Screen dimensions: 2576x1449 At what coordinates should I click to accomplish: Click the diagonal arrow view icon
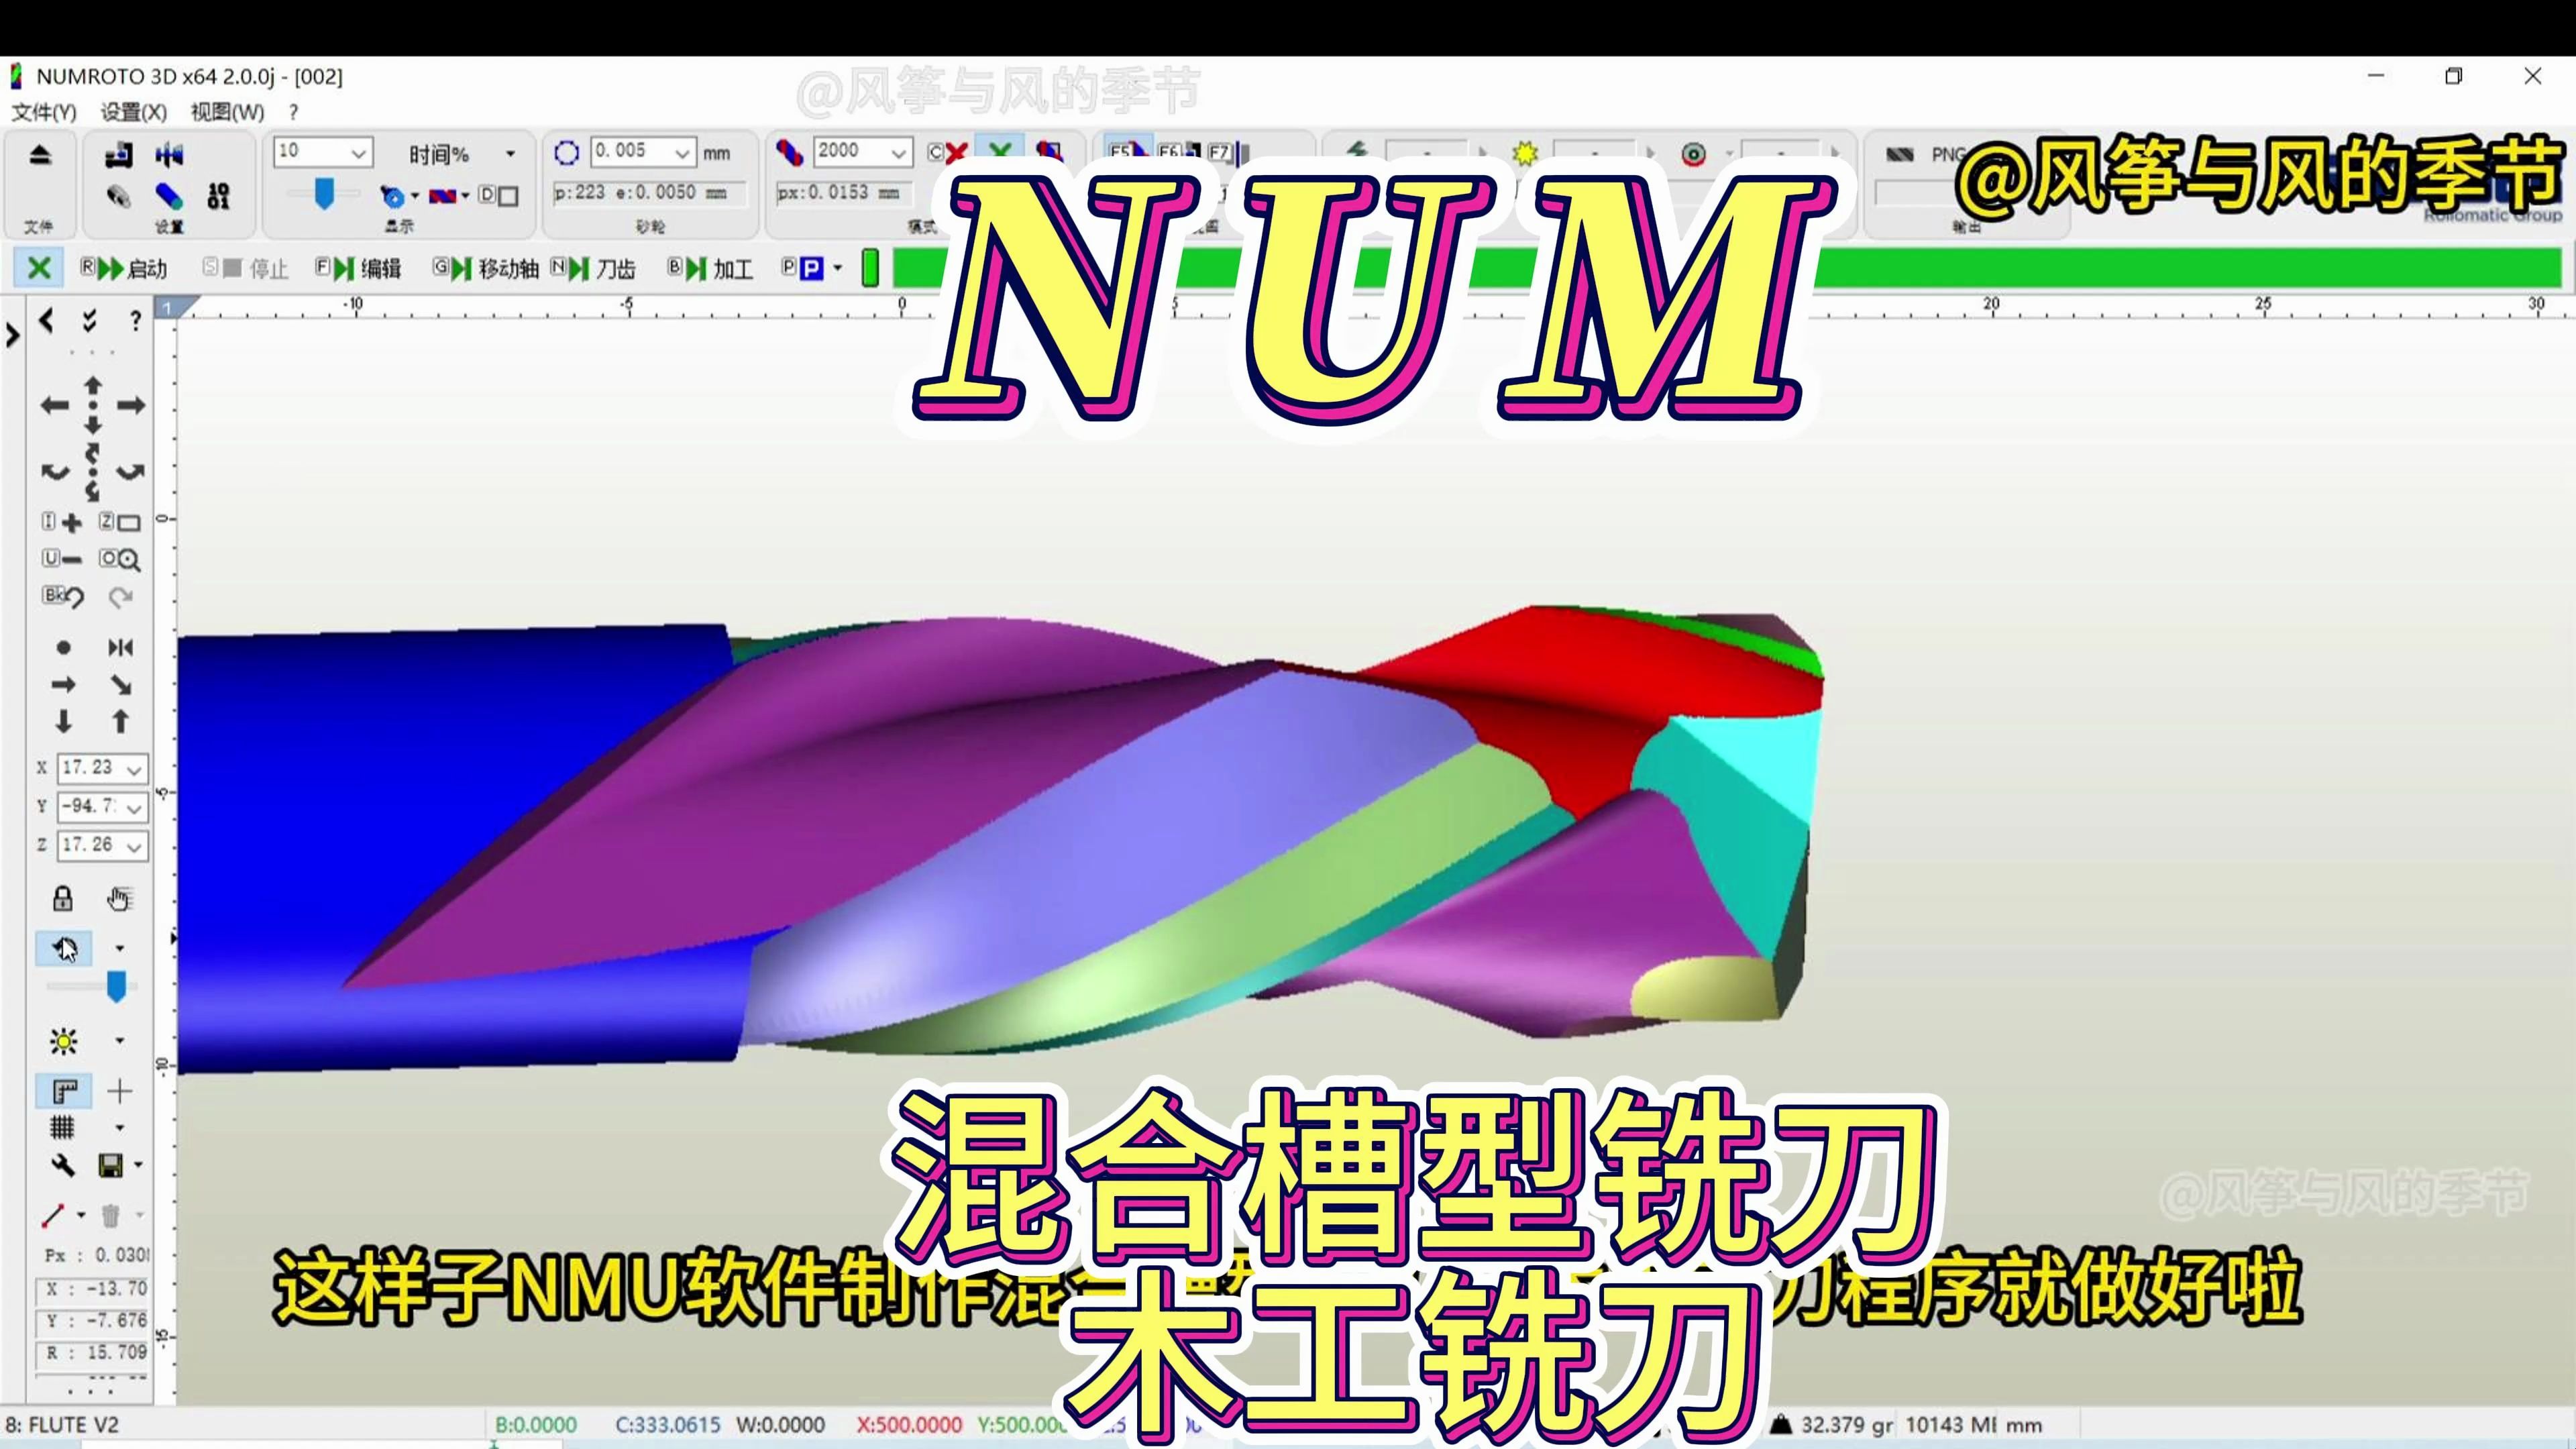click(121, 685)
